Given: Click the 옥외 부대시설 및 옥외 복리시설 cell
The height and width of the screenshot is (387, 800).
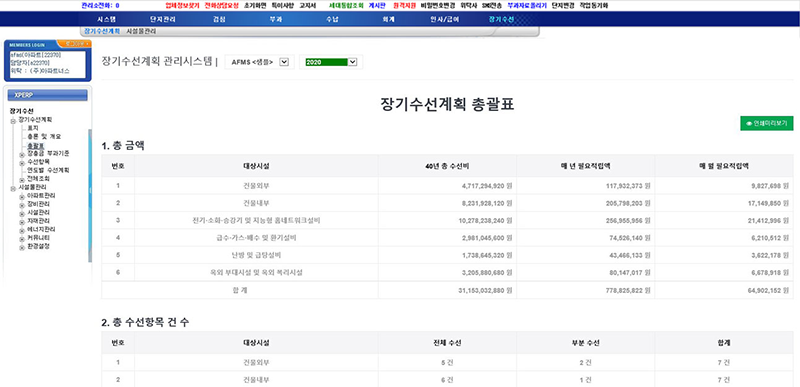Looking at the screenshot, I should pyautogui.click(x=256, y=272).
